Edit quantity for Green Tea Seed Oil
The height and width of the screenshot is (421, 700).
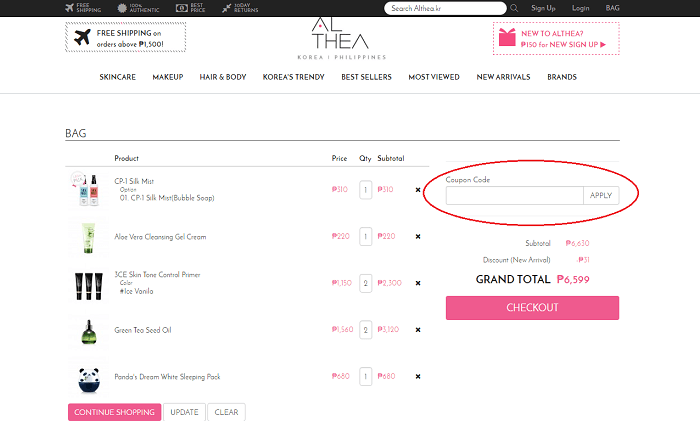[366, 330]
